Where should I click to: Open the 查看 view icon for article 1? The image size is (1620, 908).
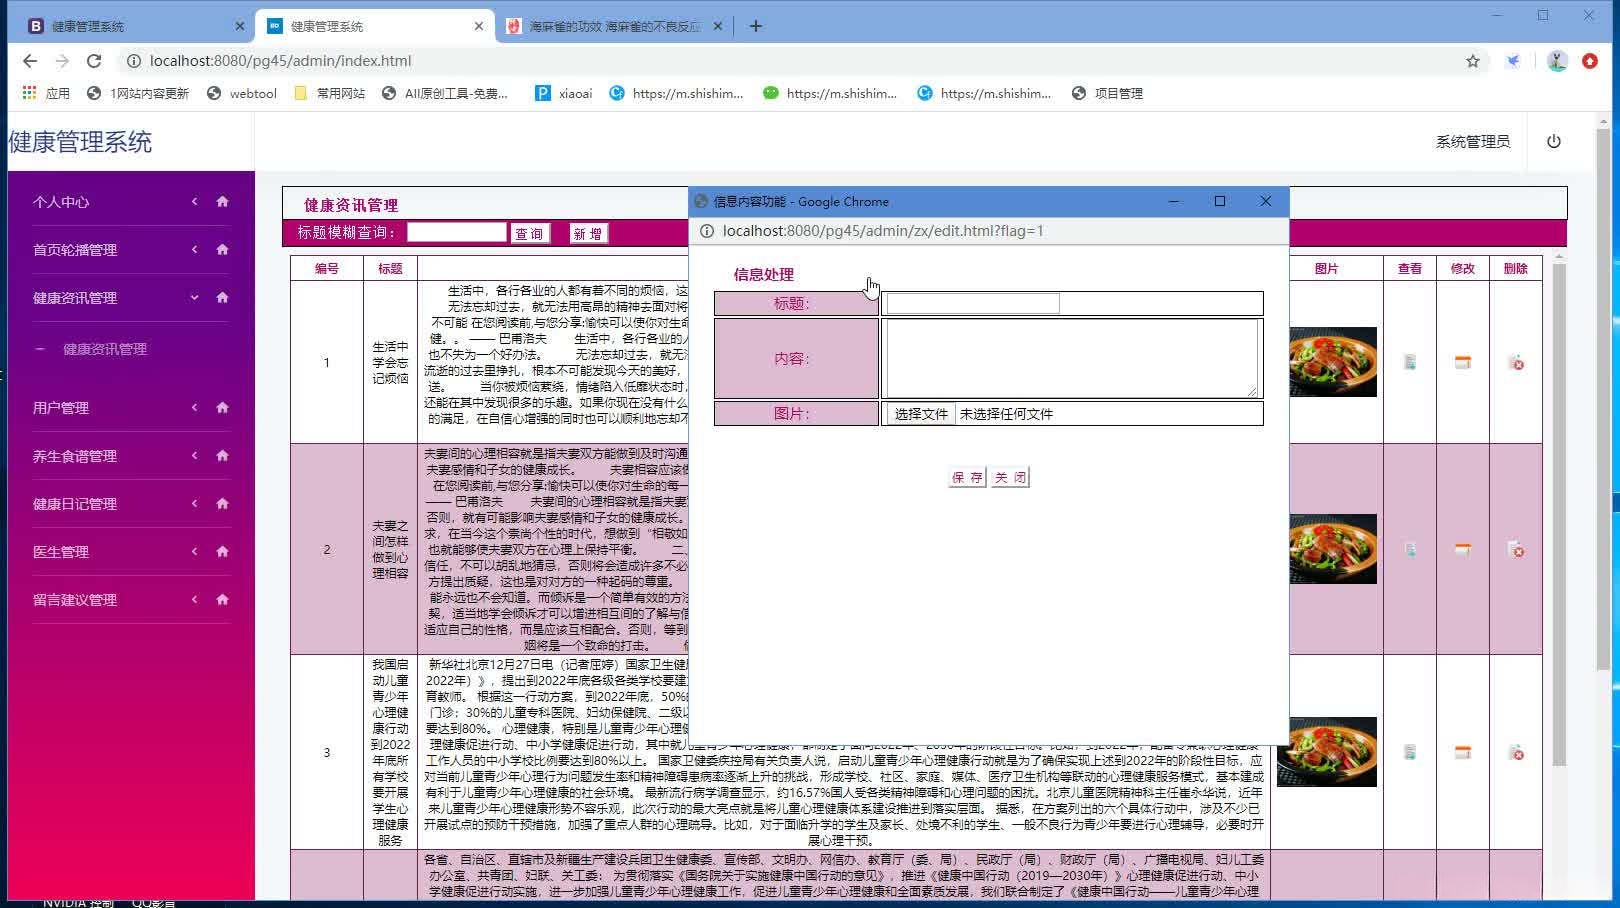1410,363
